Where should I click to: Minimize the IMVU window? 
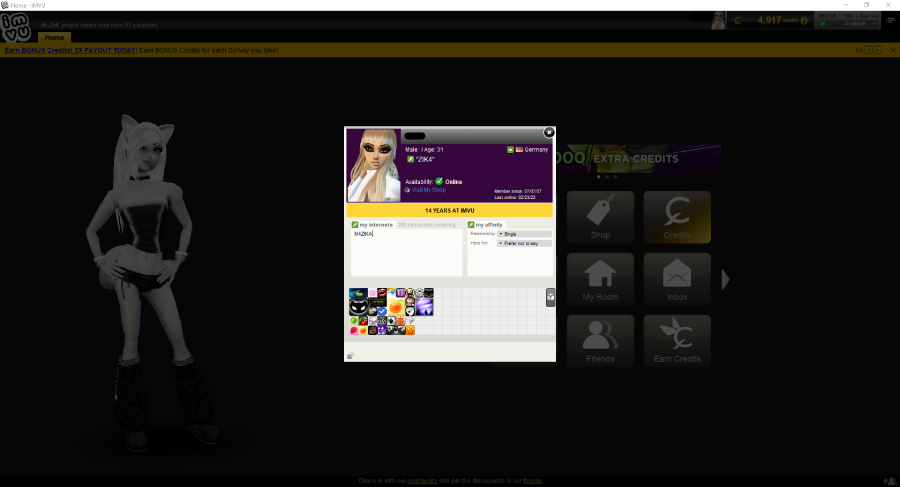[x=845, y=5]
